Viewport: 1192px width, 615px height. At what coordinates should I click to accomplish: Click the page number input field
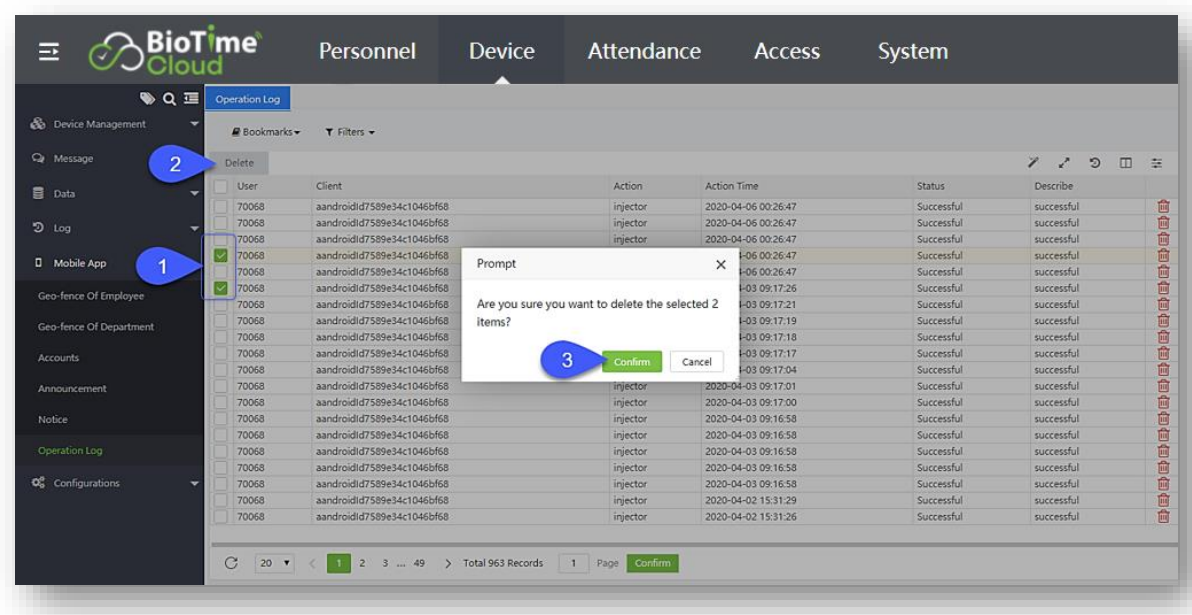(x=574, y=563)
